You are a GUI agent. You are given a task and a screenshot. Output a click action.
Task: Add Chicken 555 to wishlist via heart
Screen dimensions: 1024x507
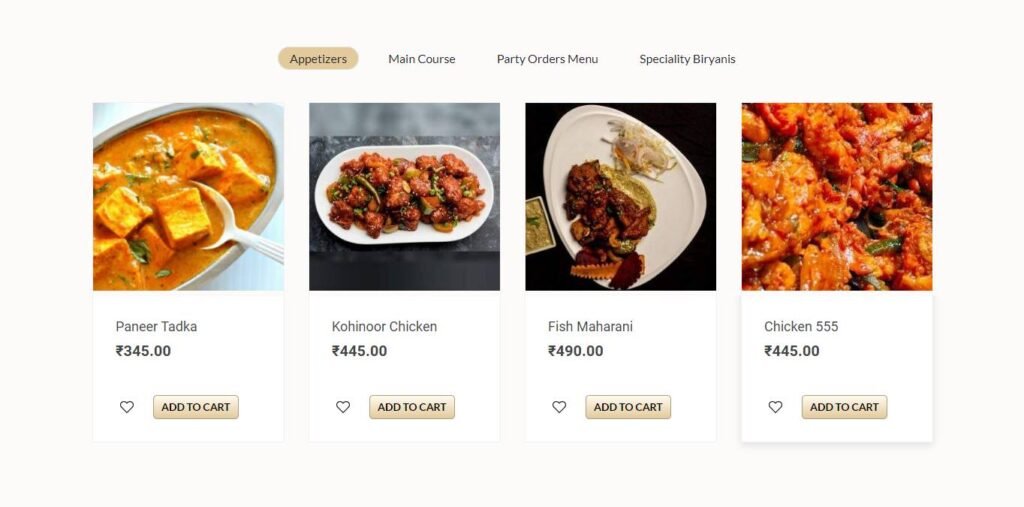click(775, 407)
